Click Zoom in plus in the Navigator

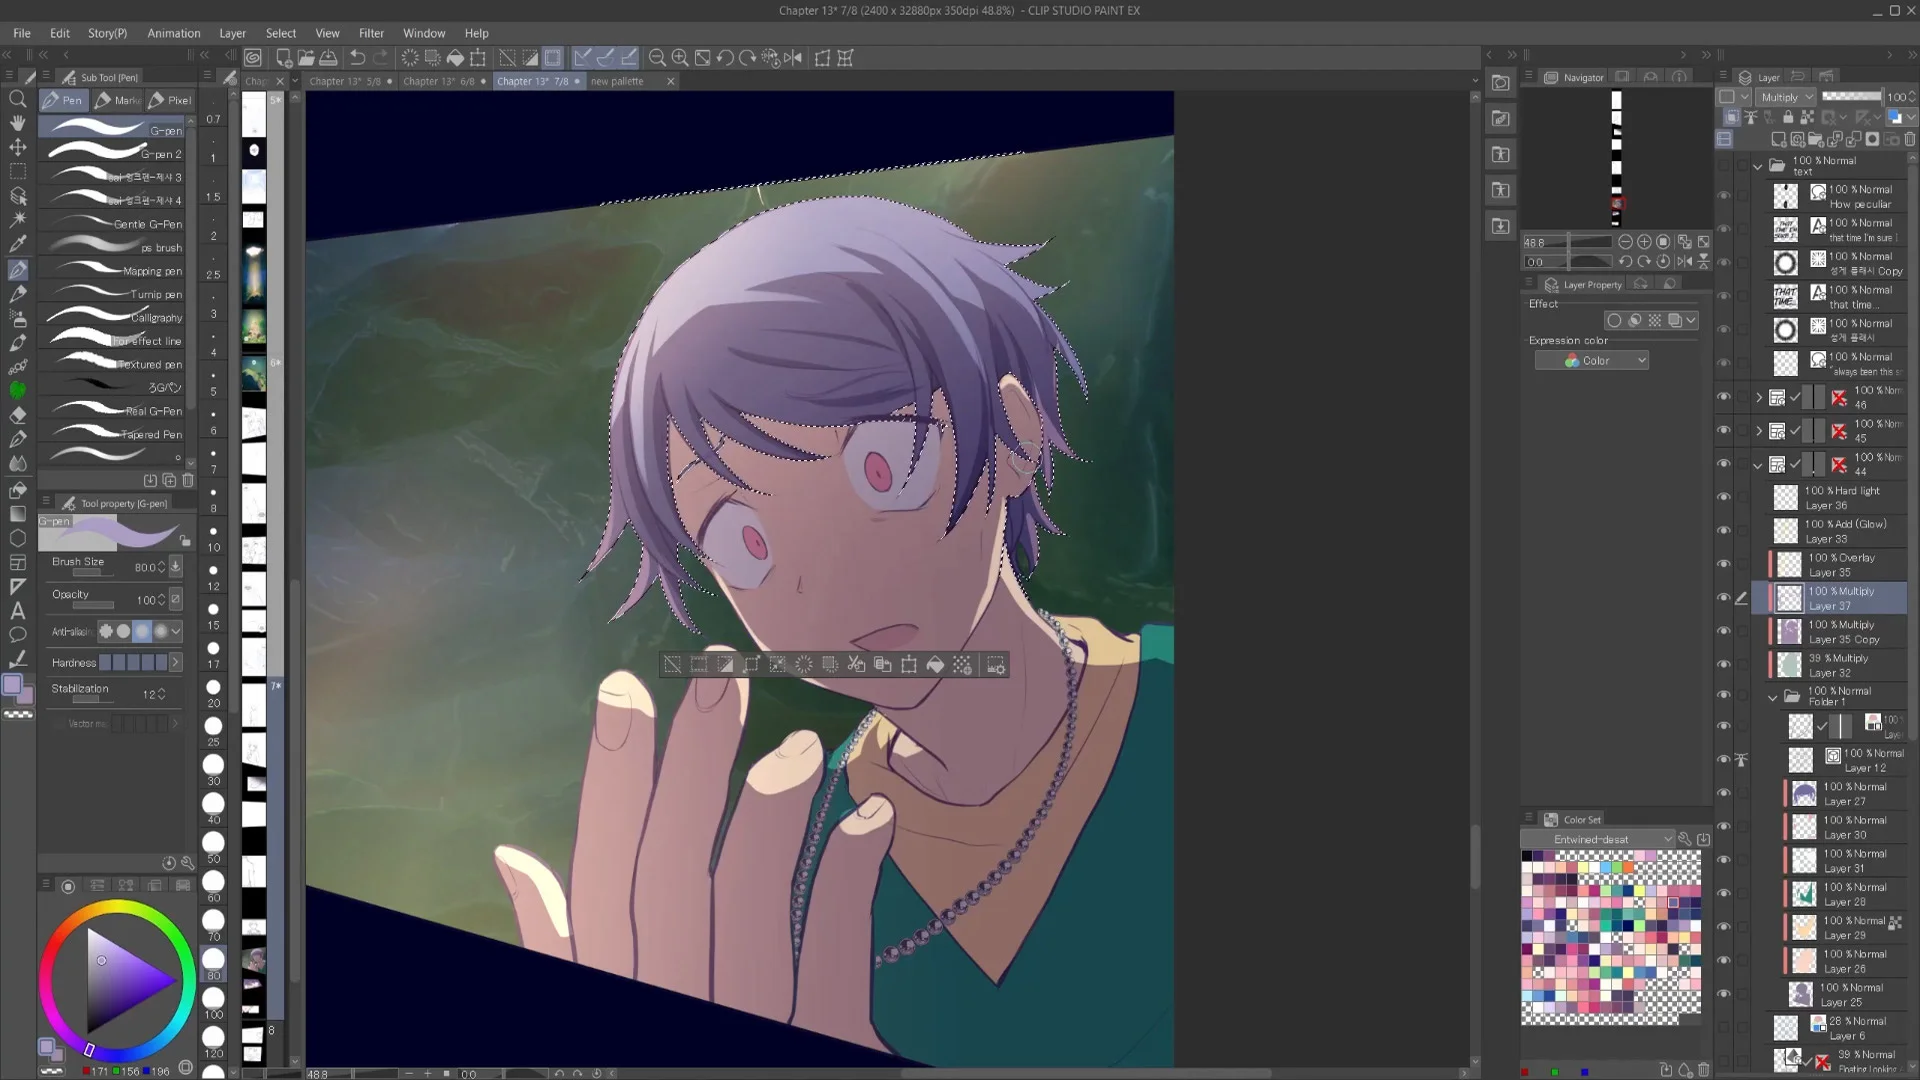click(x=1644, y=242)
